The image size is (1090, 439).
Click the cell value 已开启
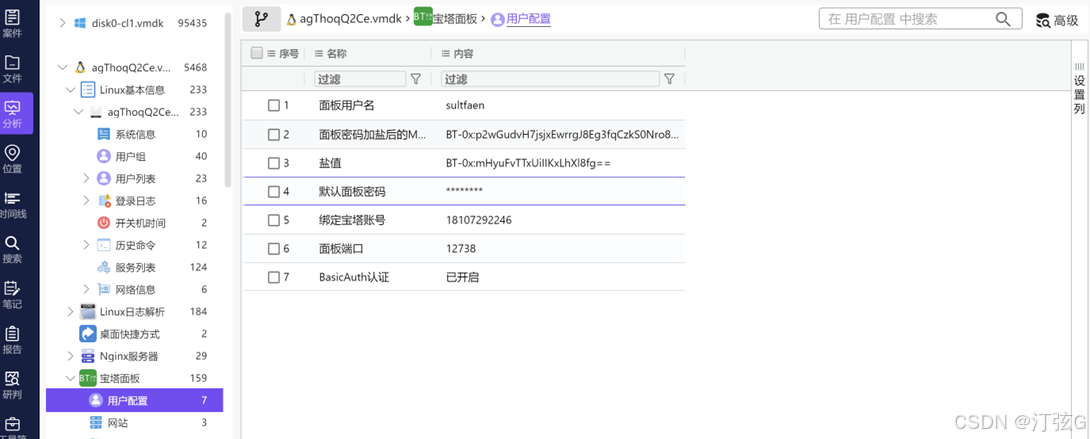click(462, 277)
